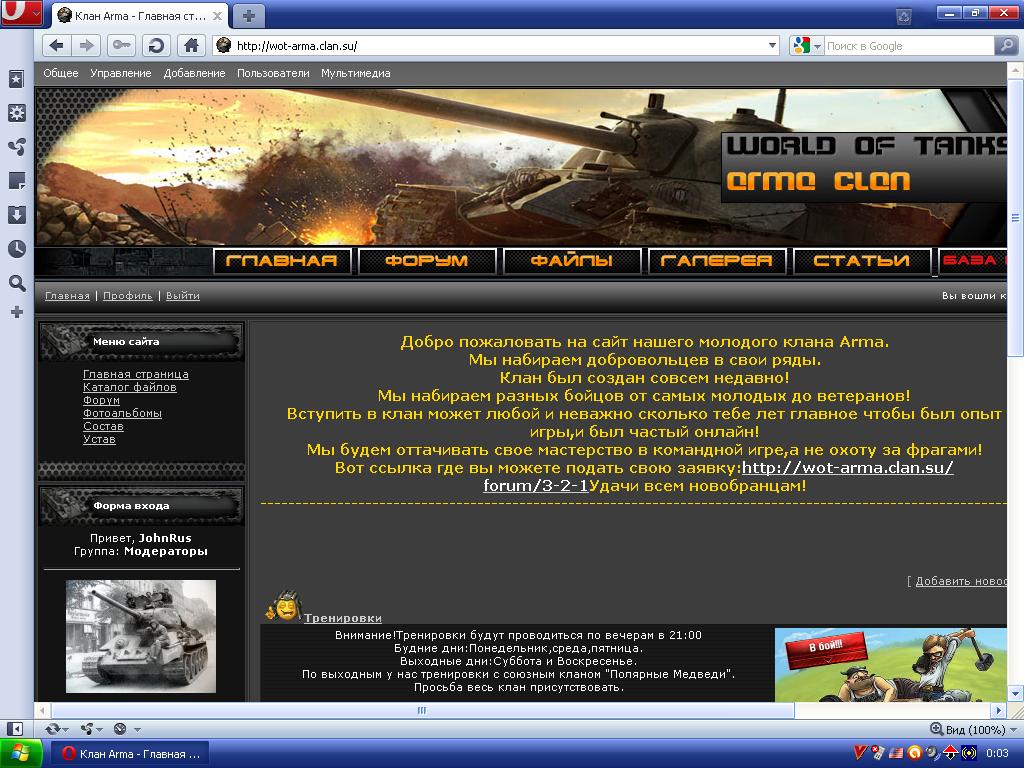This screenshot has height=768, width=1024.
Task: Open the Widgets gear panel icon
Action: point(16,113)
